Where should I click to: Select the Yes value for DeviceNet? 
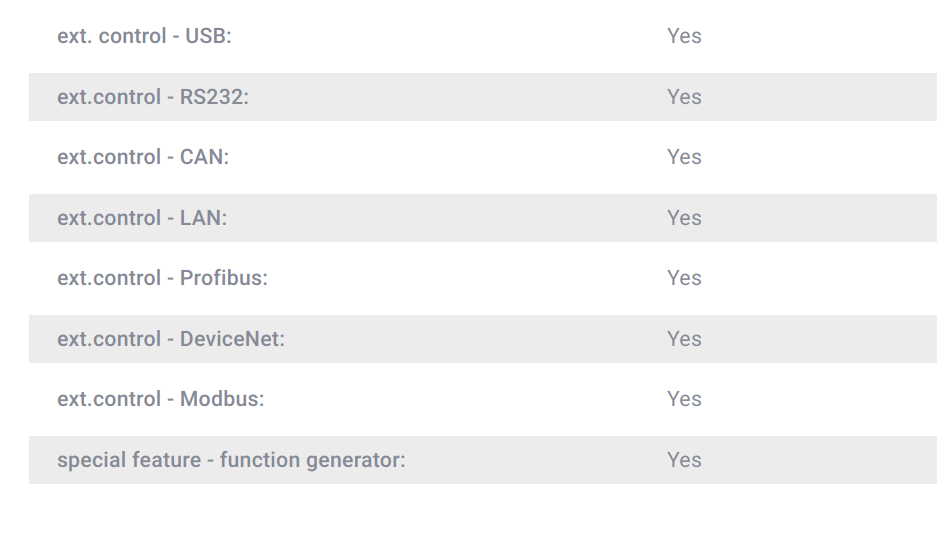point(684,339)
